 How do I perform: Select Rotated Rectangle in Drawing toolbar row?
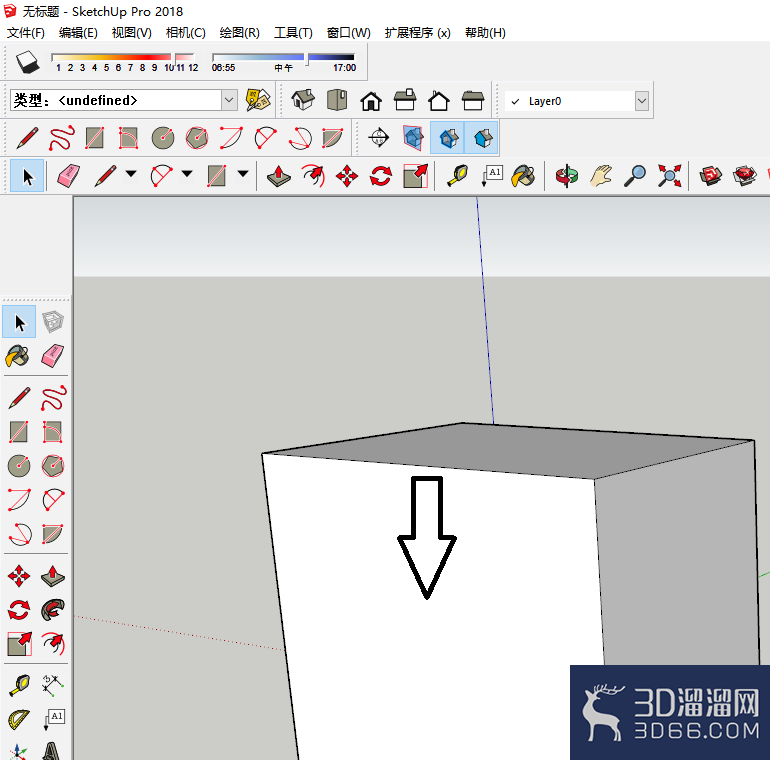click(x=128, y=137)
